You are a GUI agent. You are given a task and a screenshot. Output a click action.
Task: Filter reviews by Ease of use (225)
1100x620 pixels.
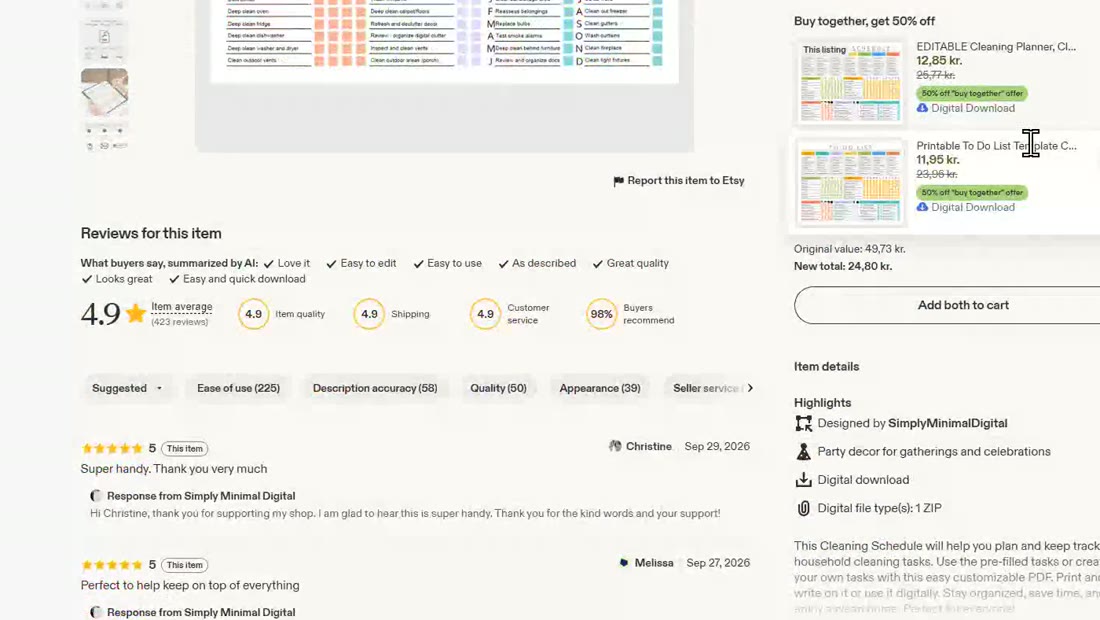239,388
